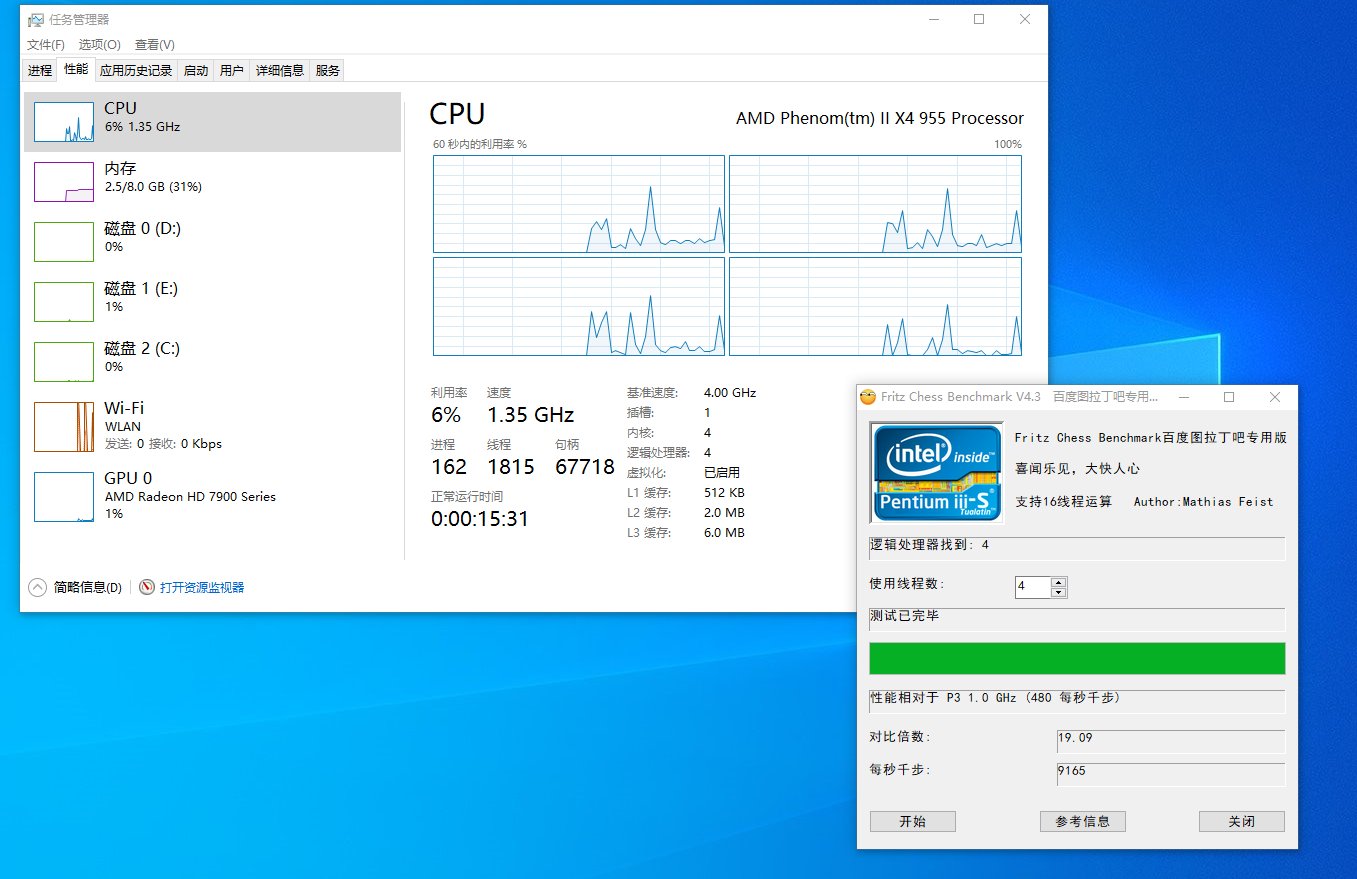The image size is (1357, 879).
Task: Click the Fritz Chess Benchmark title icon
Action: click(868, 397)
